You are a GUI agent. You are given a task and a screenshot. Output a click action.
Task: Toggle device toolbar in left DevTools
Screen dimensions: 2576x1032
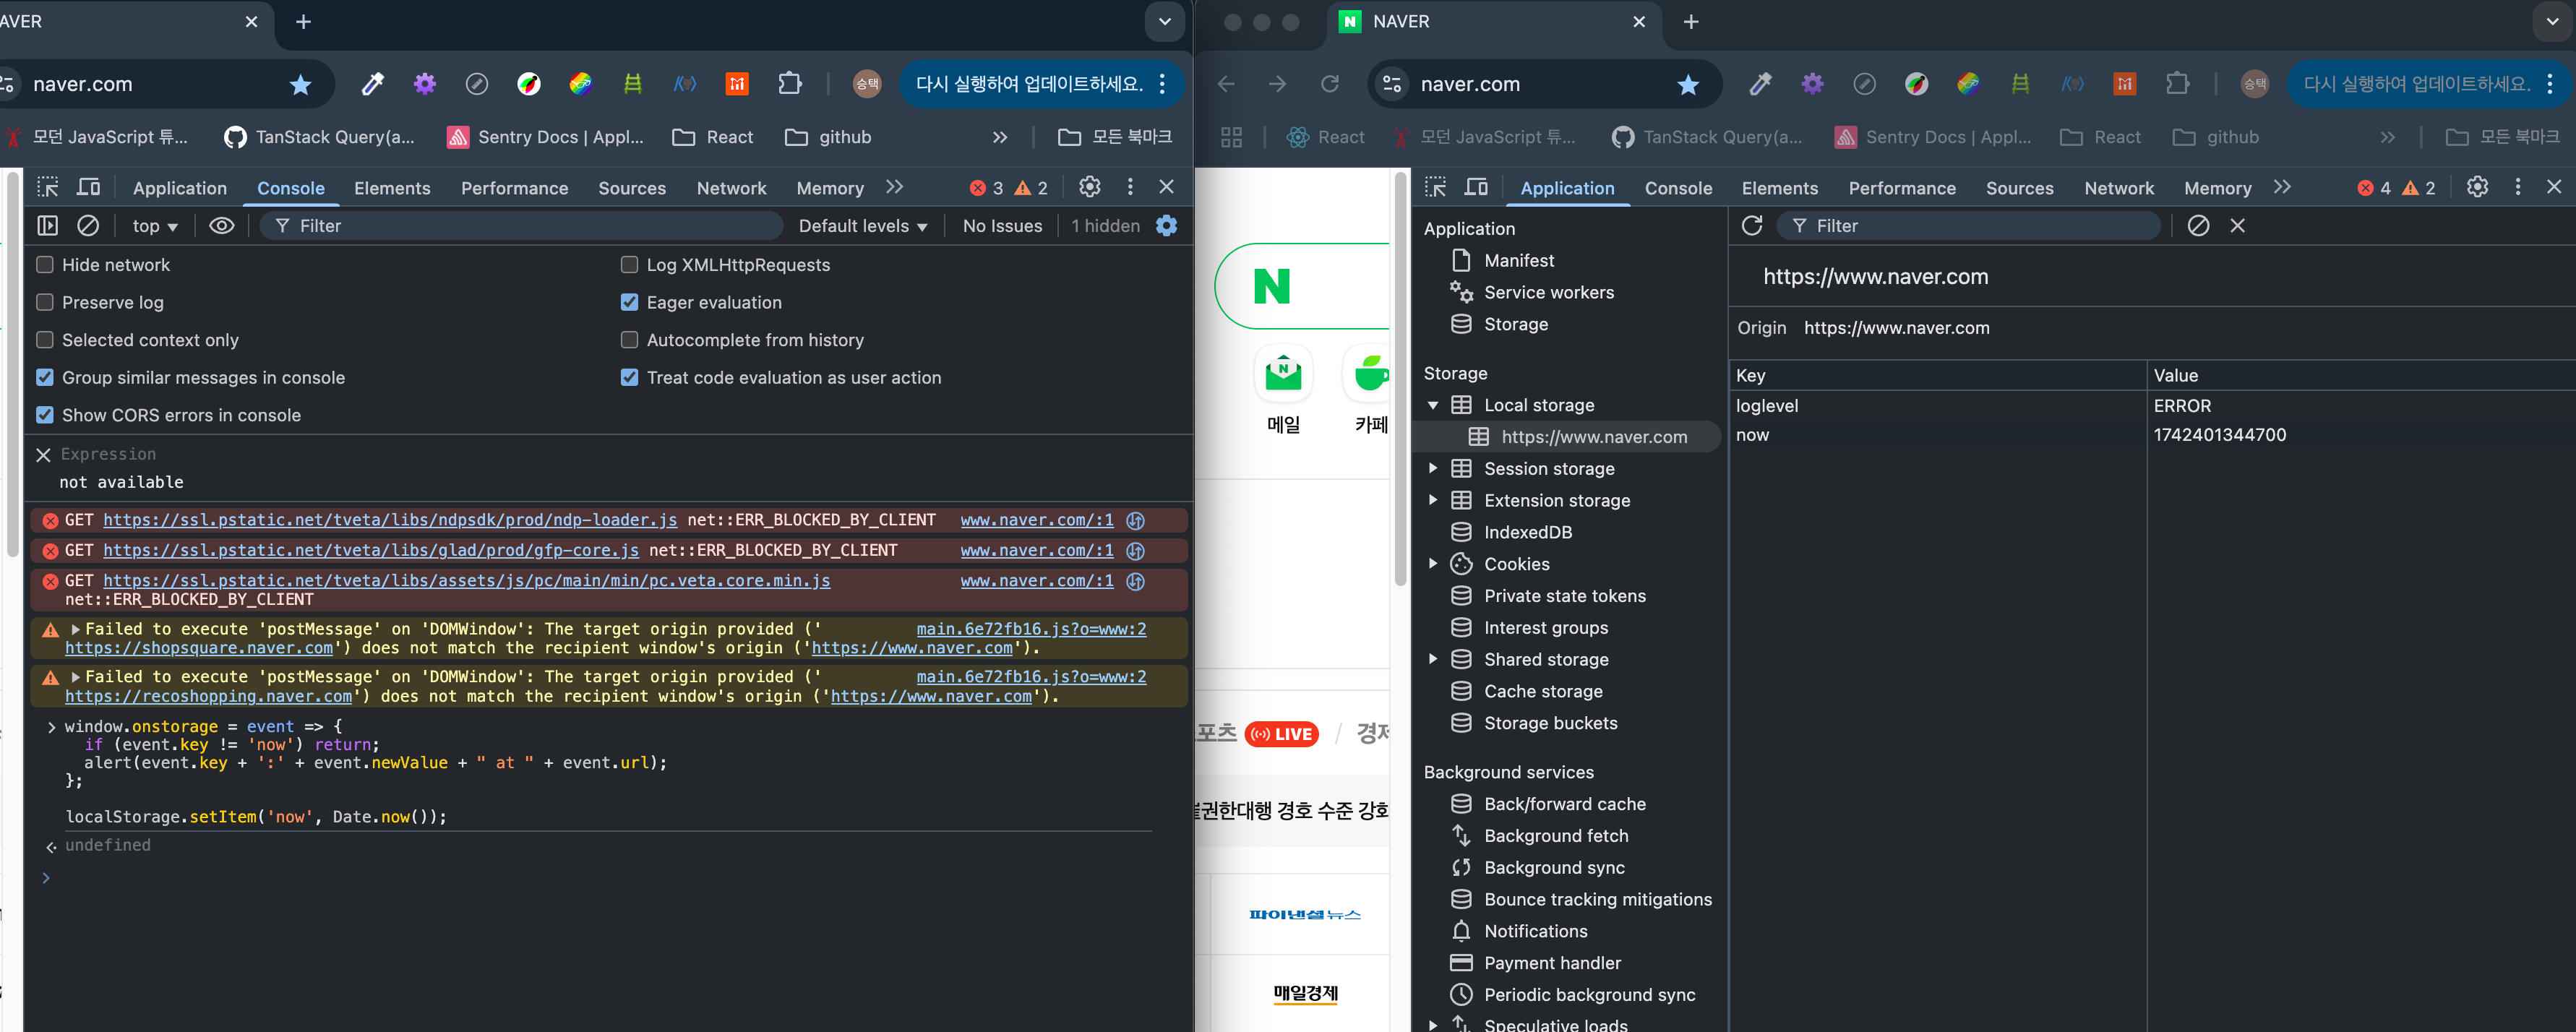[89, 187]
